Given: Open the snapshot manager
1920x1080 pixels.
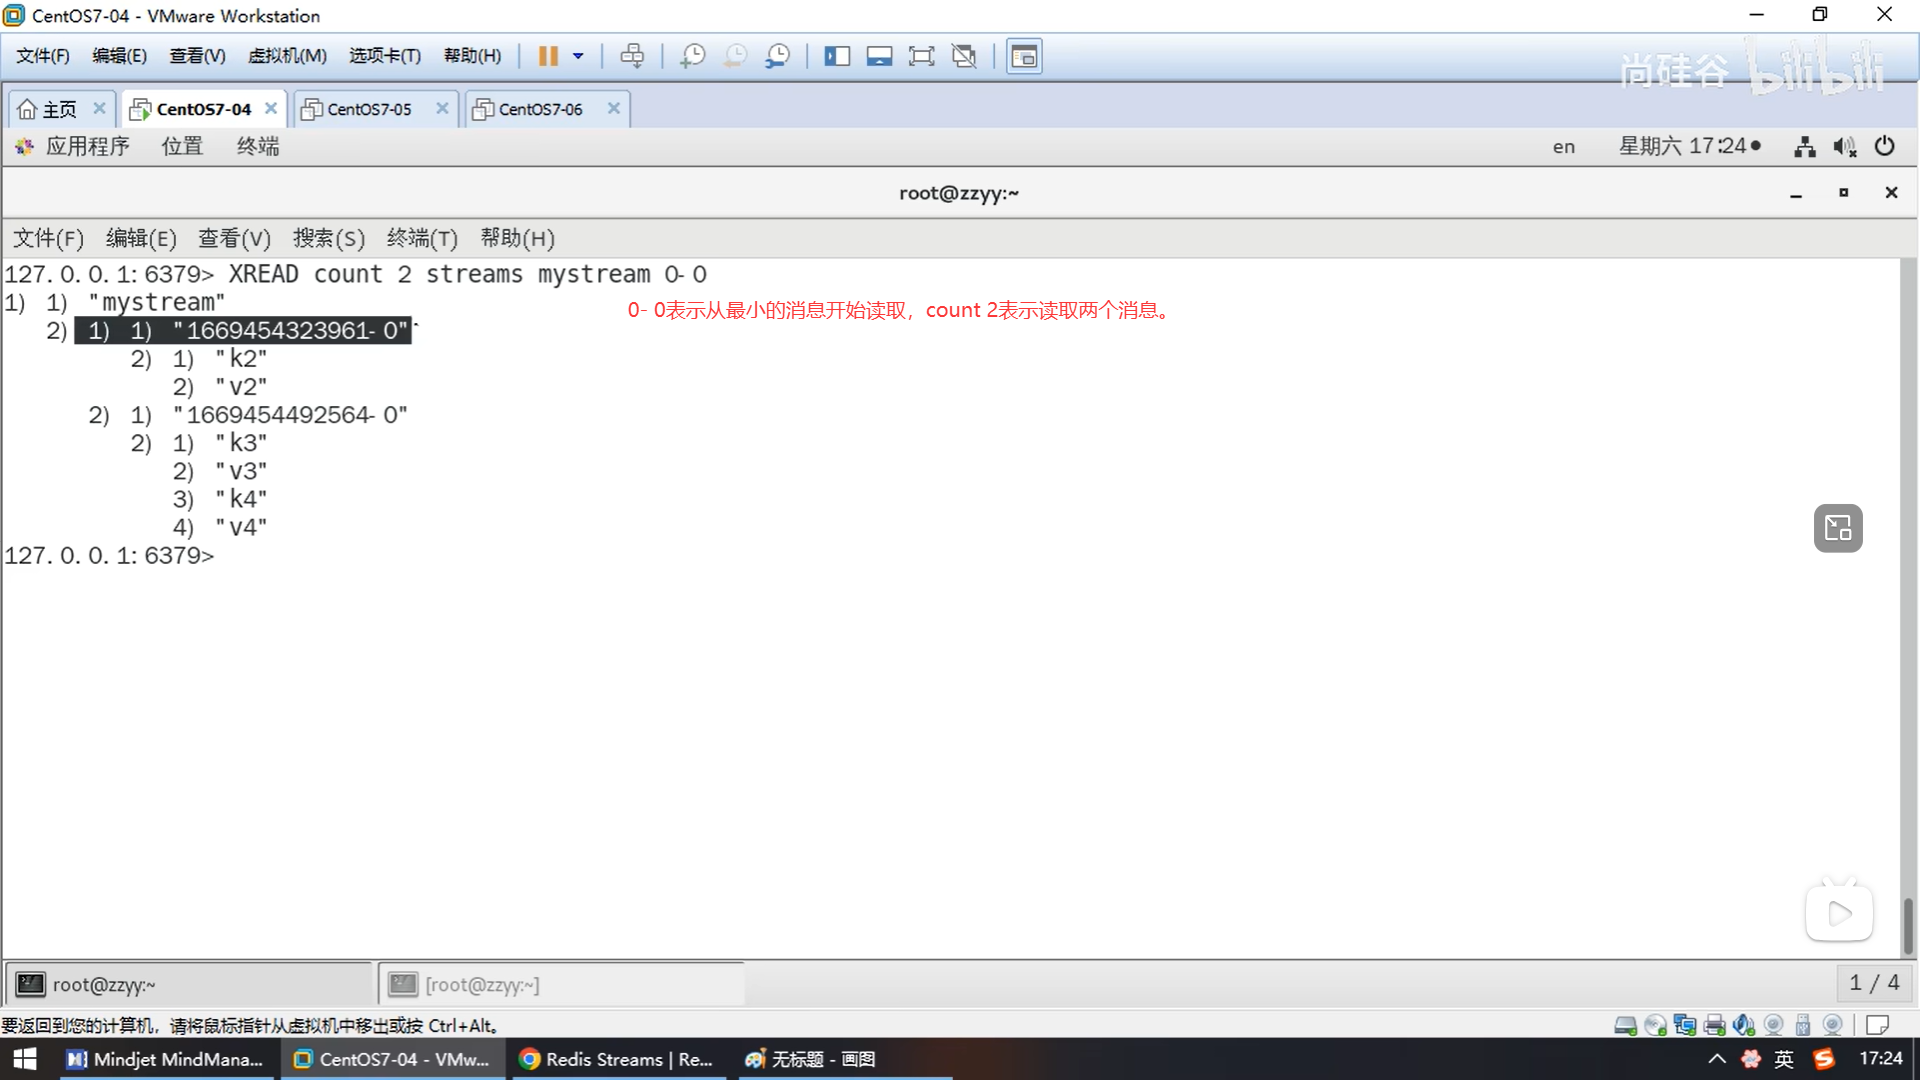Looking at the screenshot, I should point(778,56).
